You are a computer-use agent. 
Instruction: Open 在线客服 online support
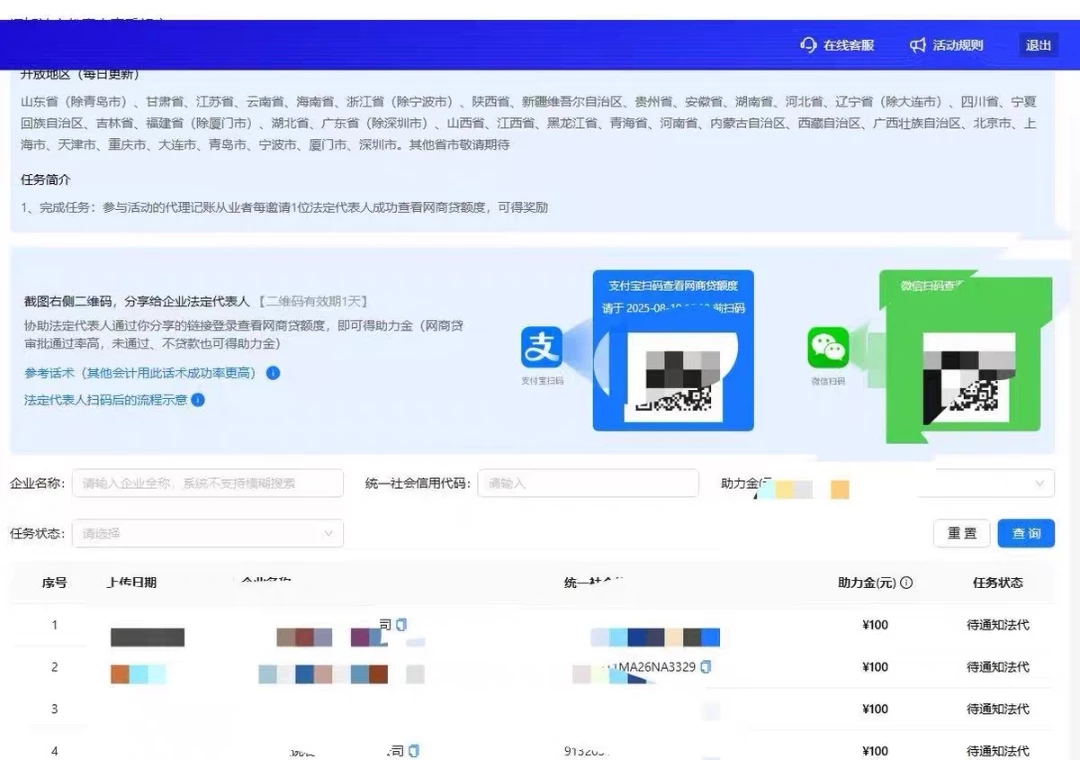click(x=837, y=45)
